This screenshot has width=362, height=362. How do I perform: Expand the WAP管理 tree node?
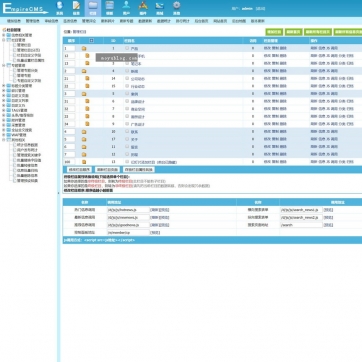pyautogui.click(x=4, y=135)
